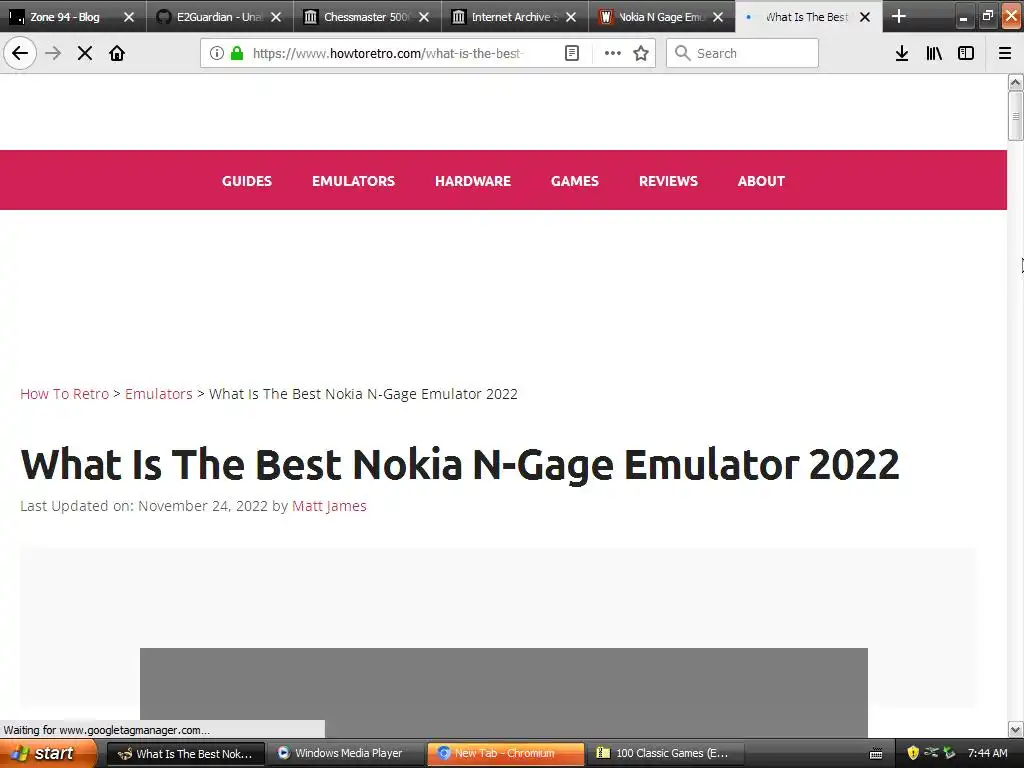
Task: Bookmark this page with the star
Action: click(x=641, y=53)
